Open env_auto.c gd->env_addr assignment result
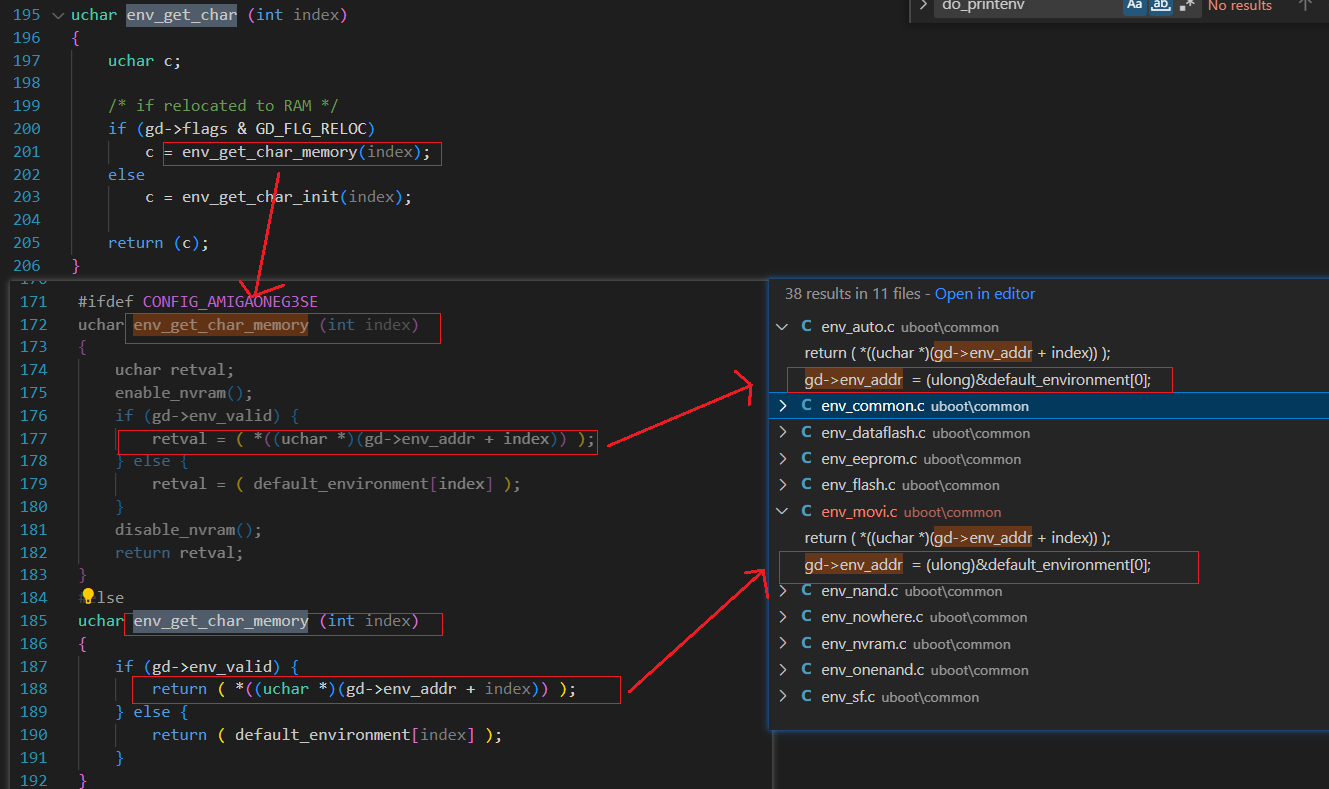Viewport: 1329px width, 789px height. pos(977,380)
